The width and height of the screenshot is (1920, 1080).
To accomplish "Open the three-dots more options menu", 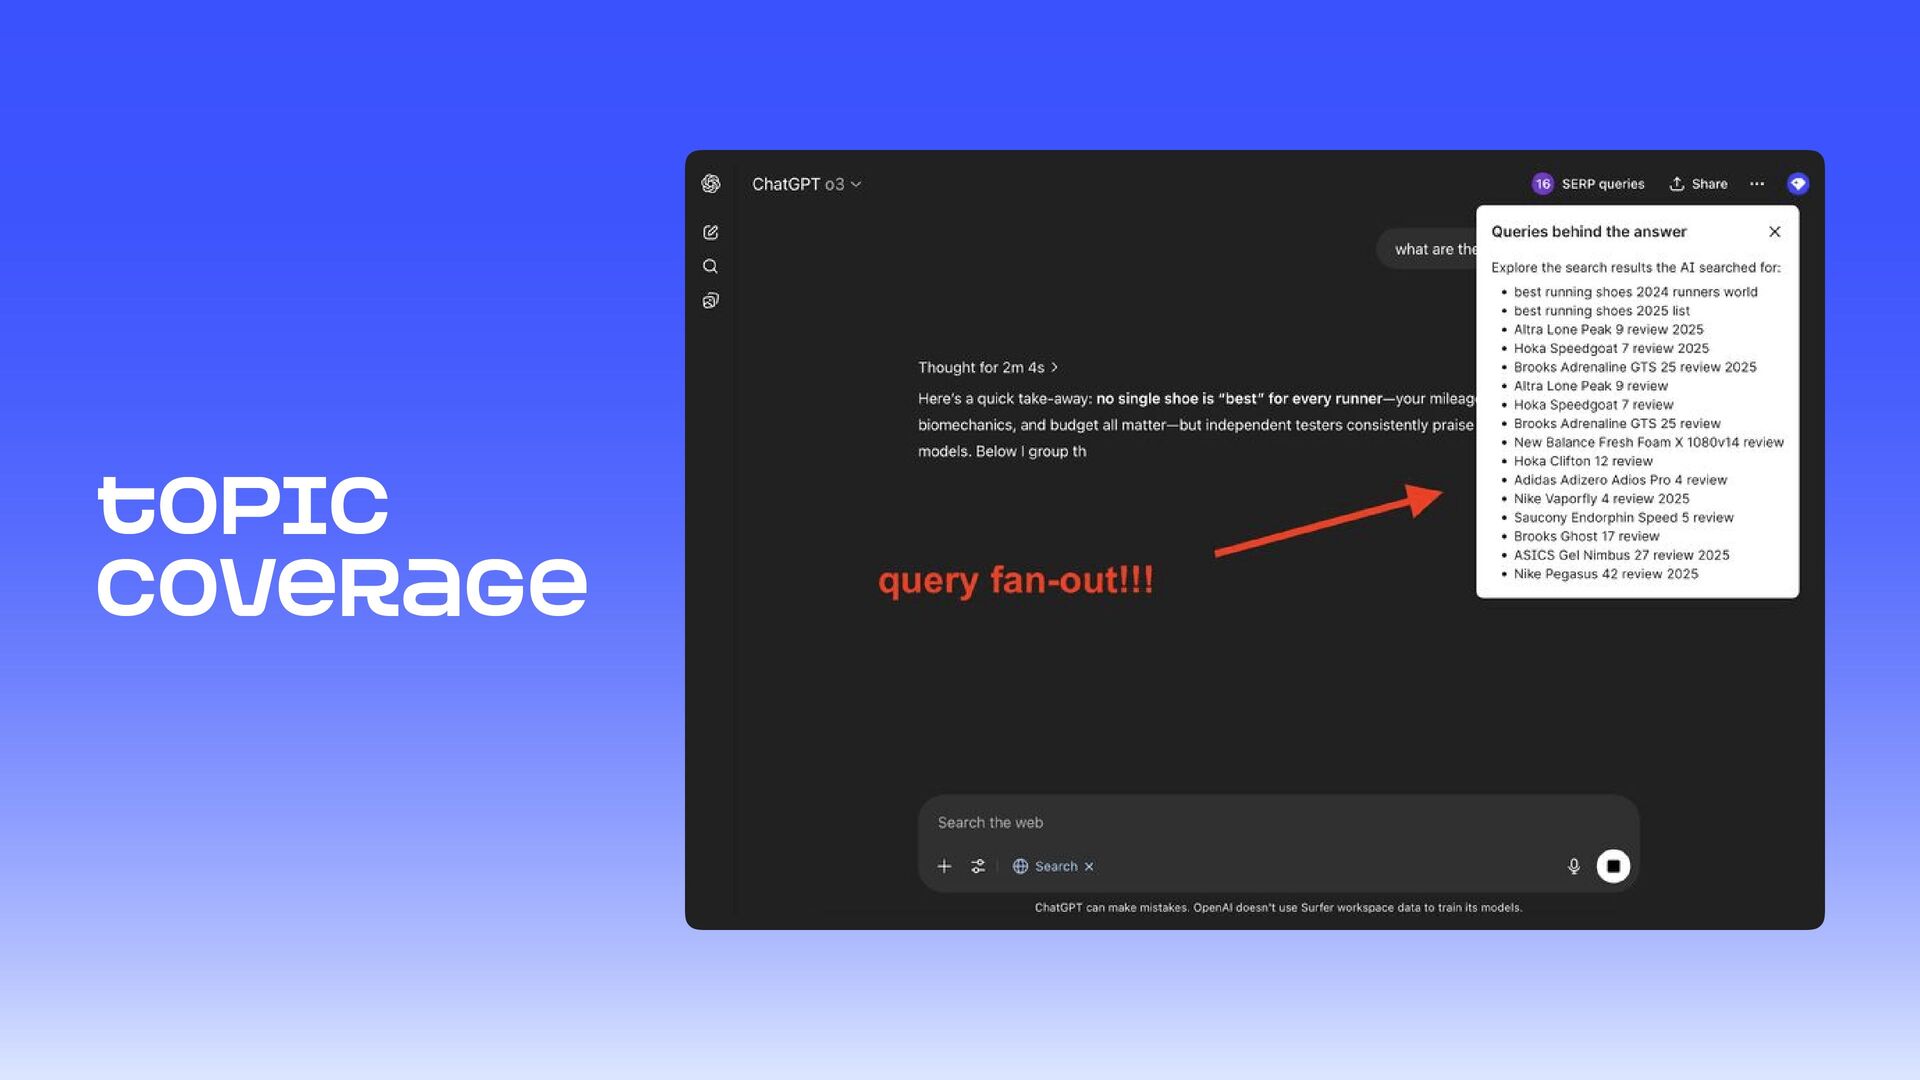I will pos(1757,184).
